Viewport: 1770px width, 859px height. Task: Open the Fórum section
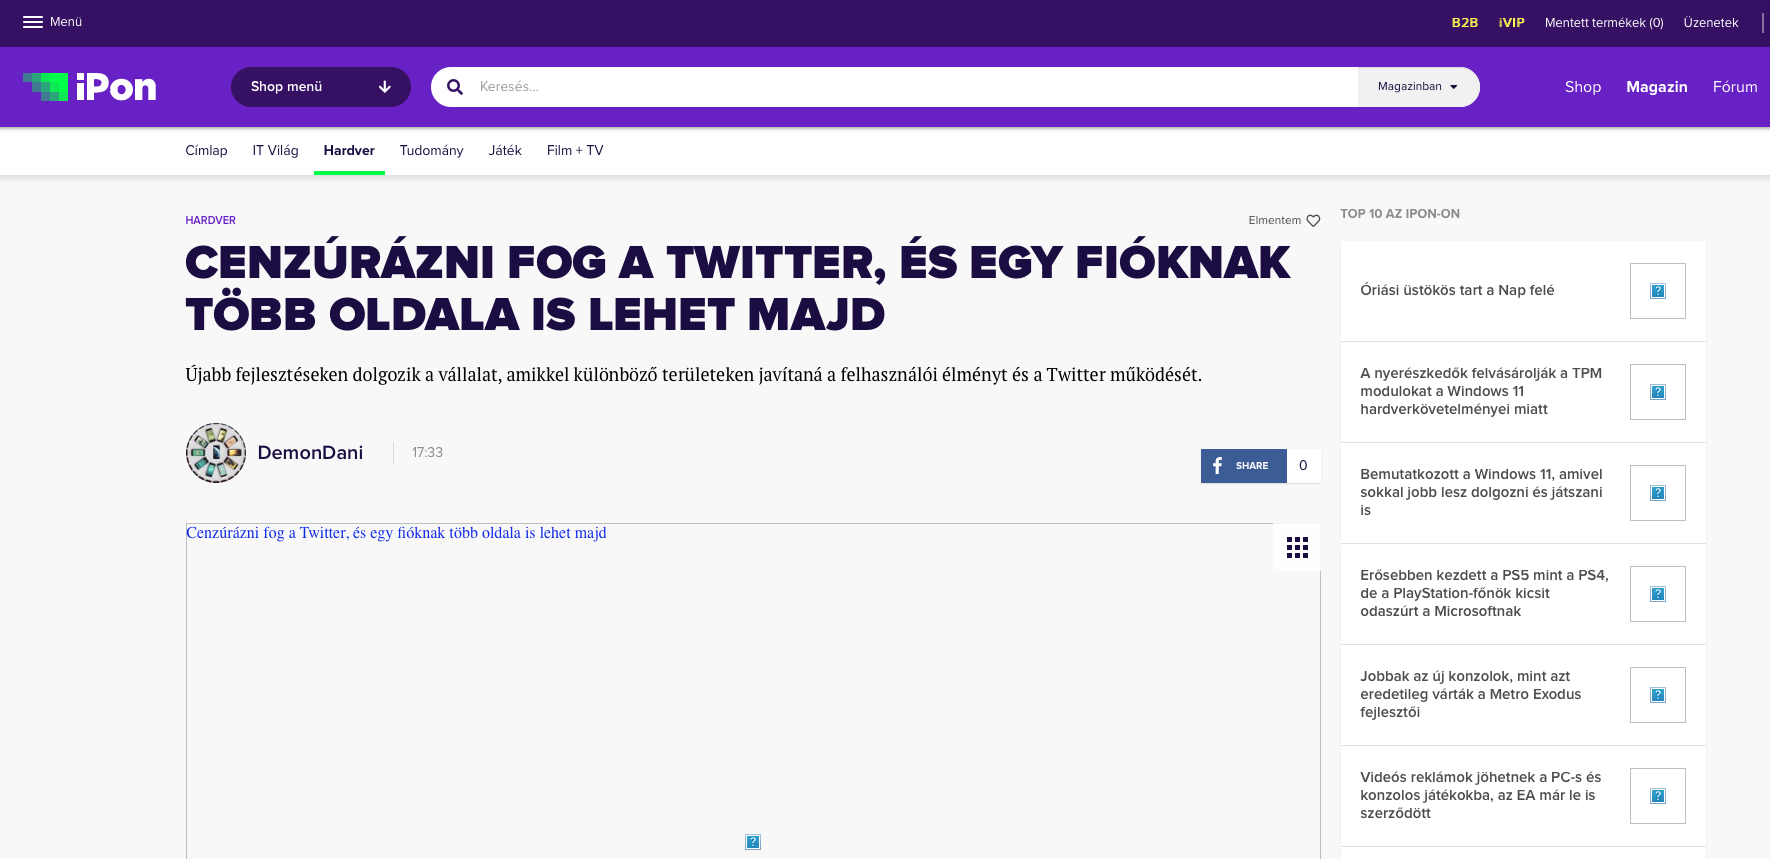(1735, 87)
